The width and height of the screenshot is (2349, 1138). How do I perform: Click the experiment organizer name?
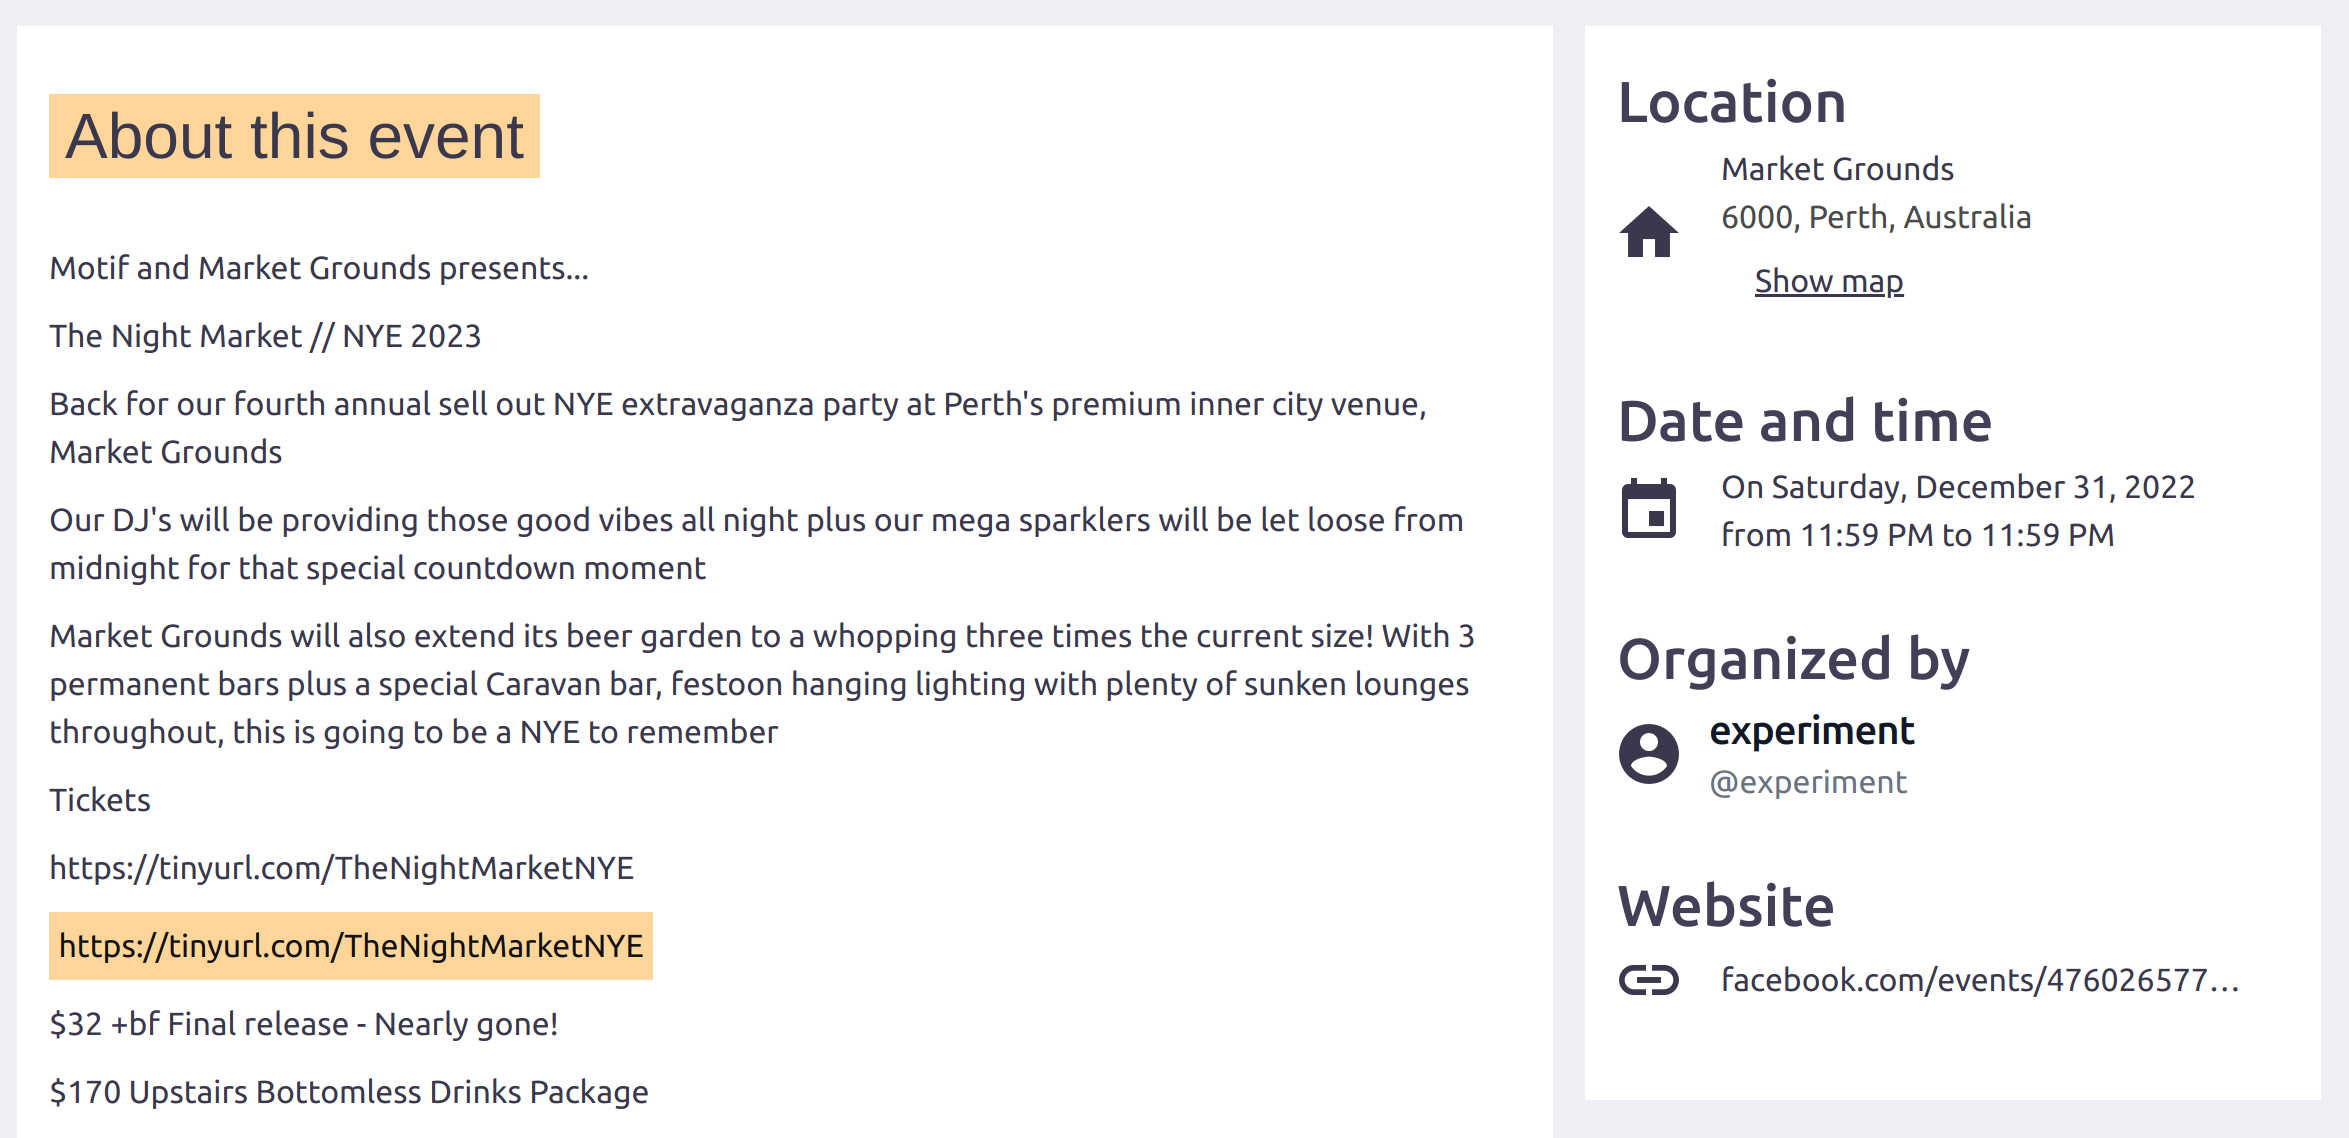point(1811,731)
